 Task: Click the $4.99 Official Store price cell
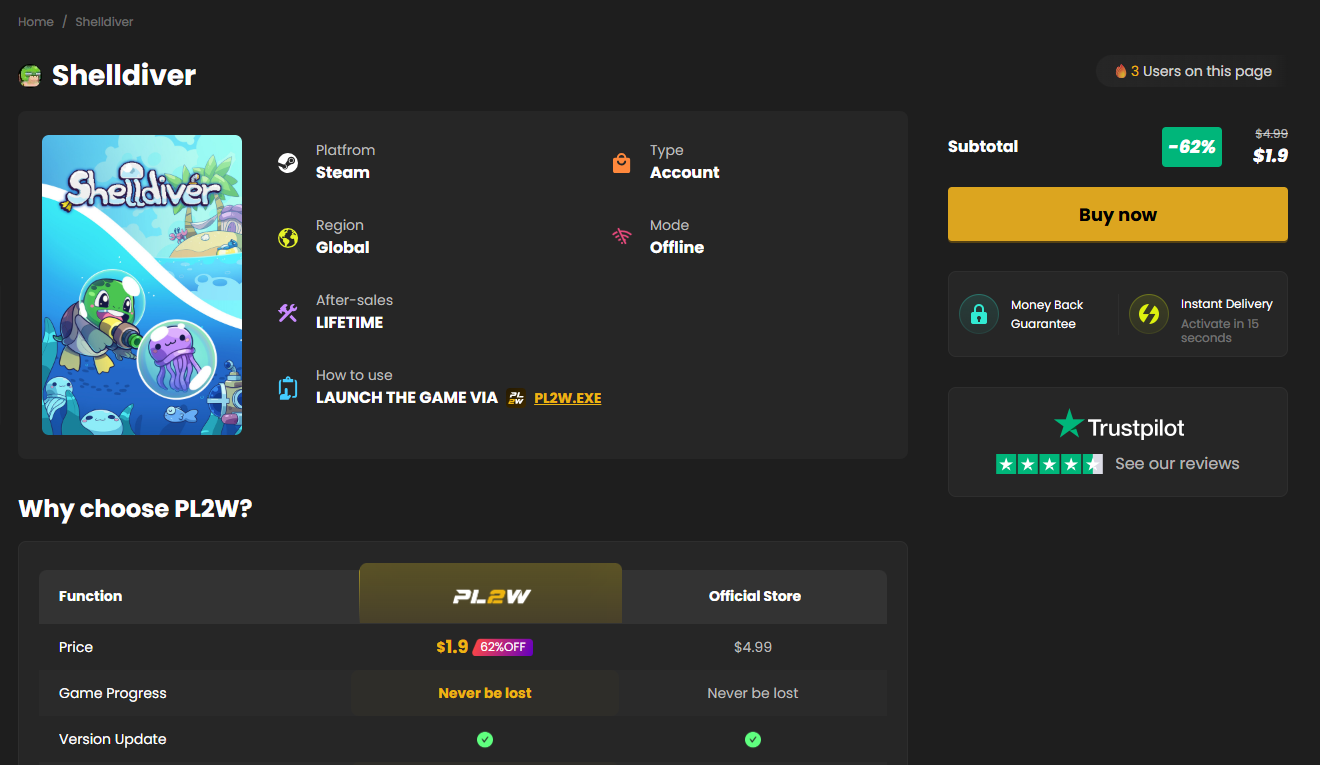pyautogui.click(x=753, y=647)
